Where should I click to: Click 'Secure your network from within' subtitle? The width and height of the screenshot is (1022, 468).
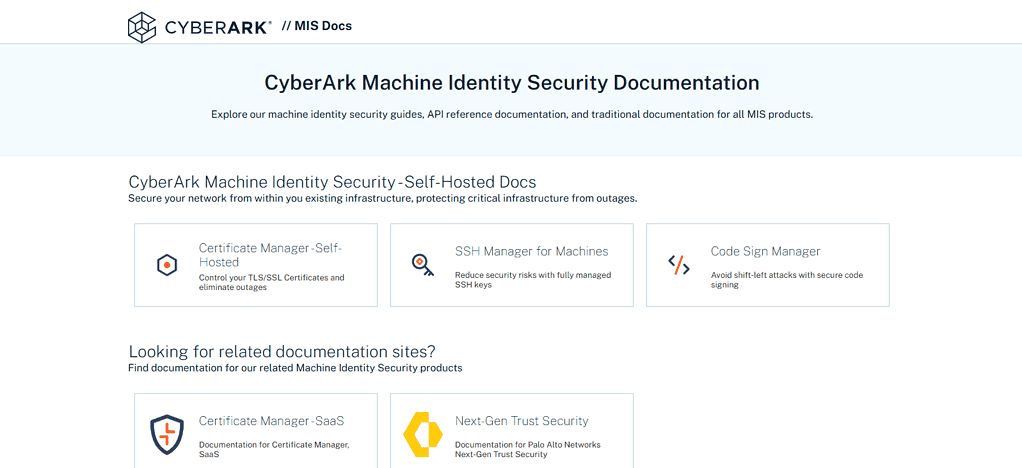tap(382, 198)
